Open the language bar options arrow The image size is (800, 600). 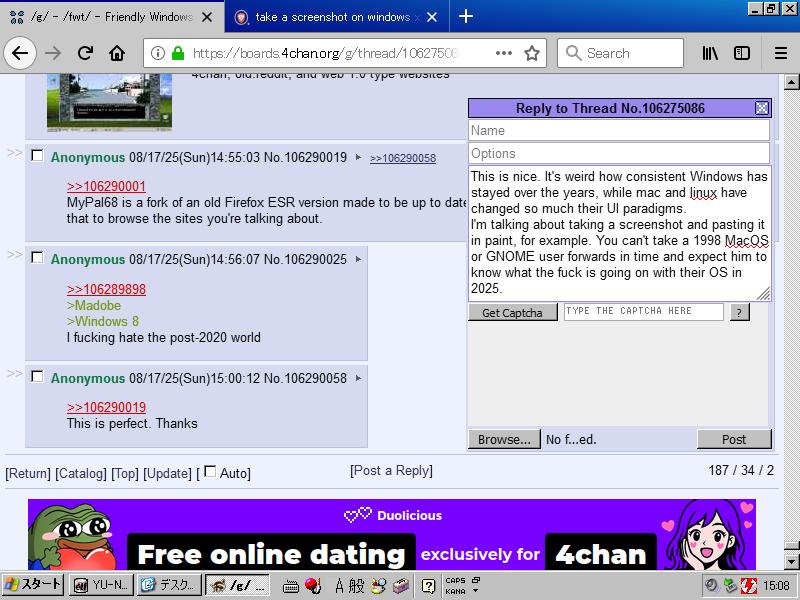point(476,591)
